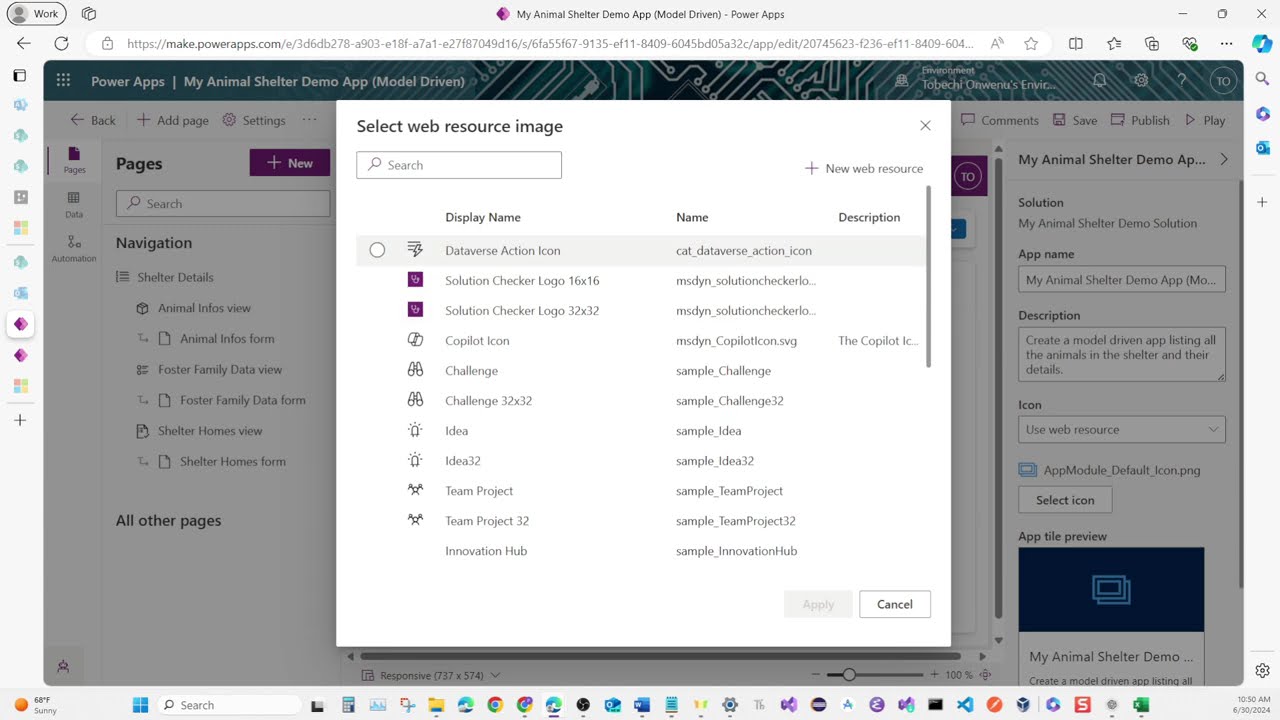This screenshot has height=720, width=1280.
Task: Click the dialog list vertical scrollbar
Action: (x=929, y=277)
